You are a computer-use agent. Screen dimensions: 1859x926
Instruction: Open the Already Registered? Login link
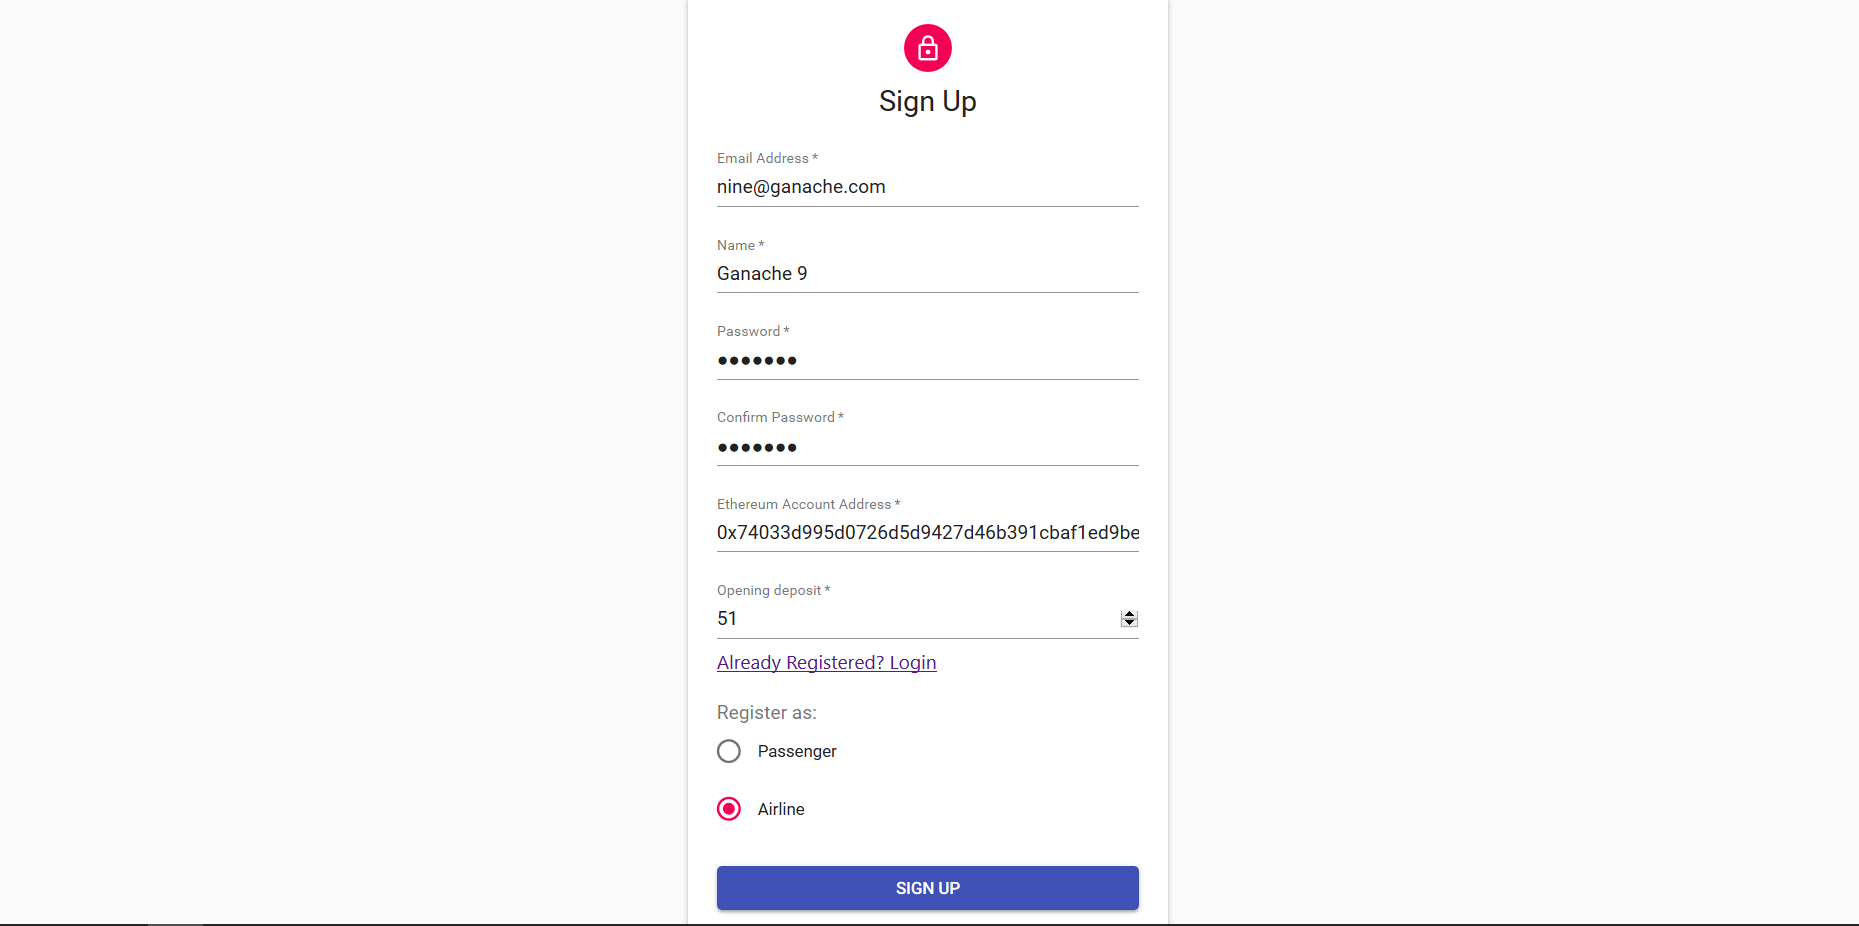(x=826, y=663)
